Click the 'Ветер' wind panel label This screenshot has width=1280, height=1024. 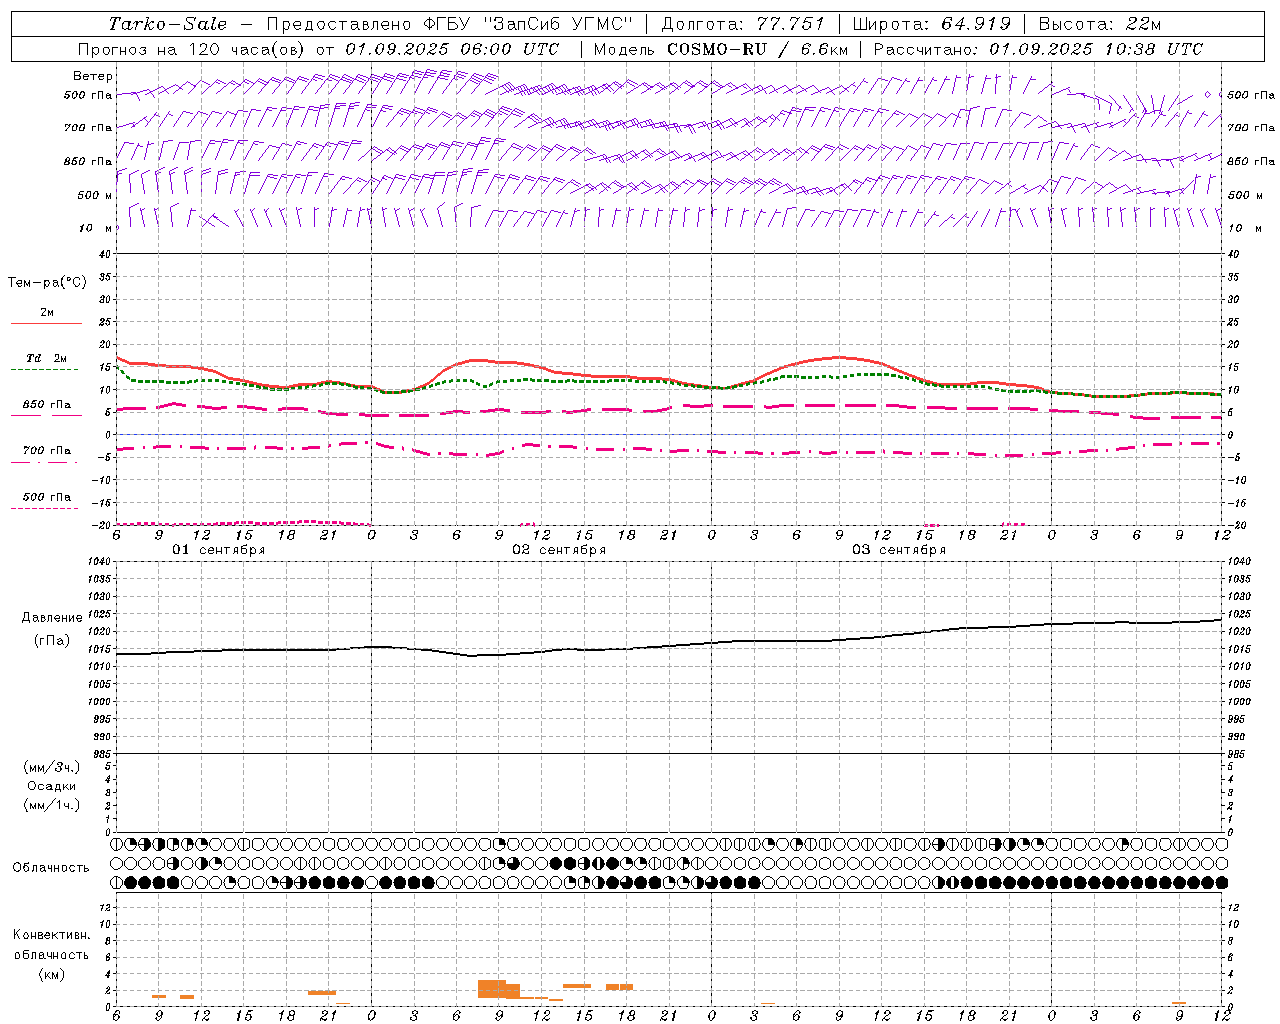pos(93,76)
